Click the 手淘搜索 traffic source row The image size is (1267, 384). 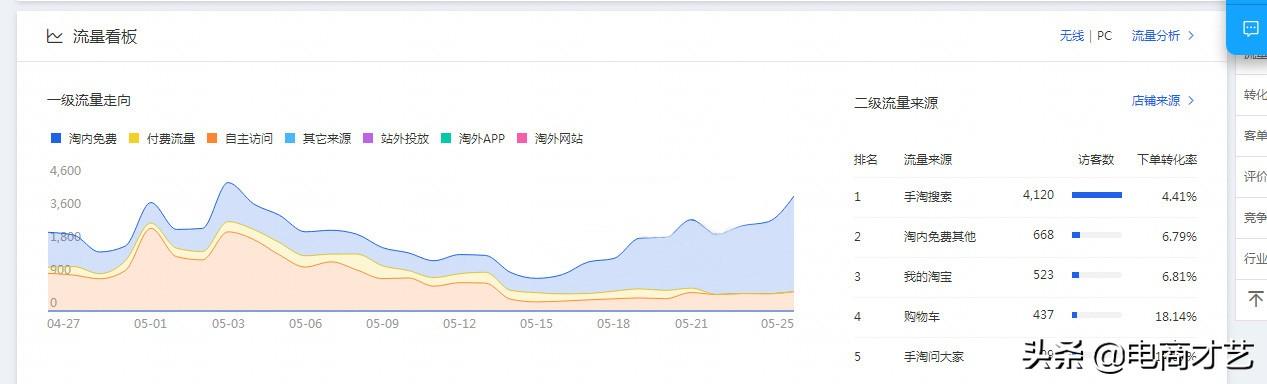(1025, 197)
